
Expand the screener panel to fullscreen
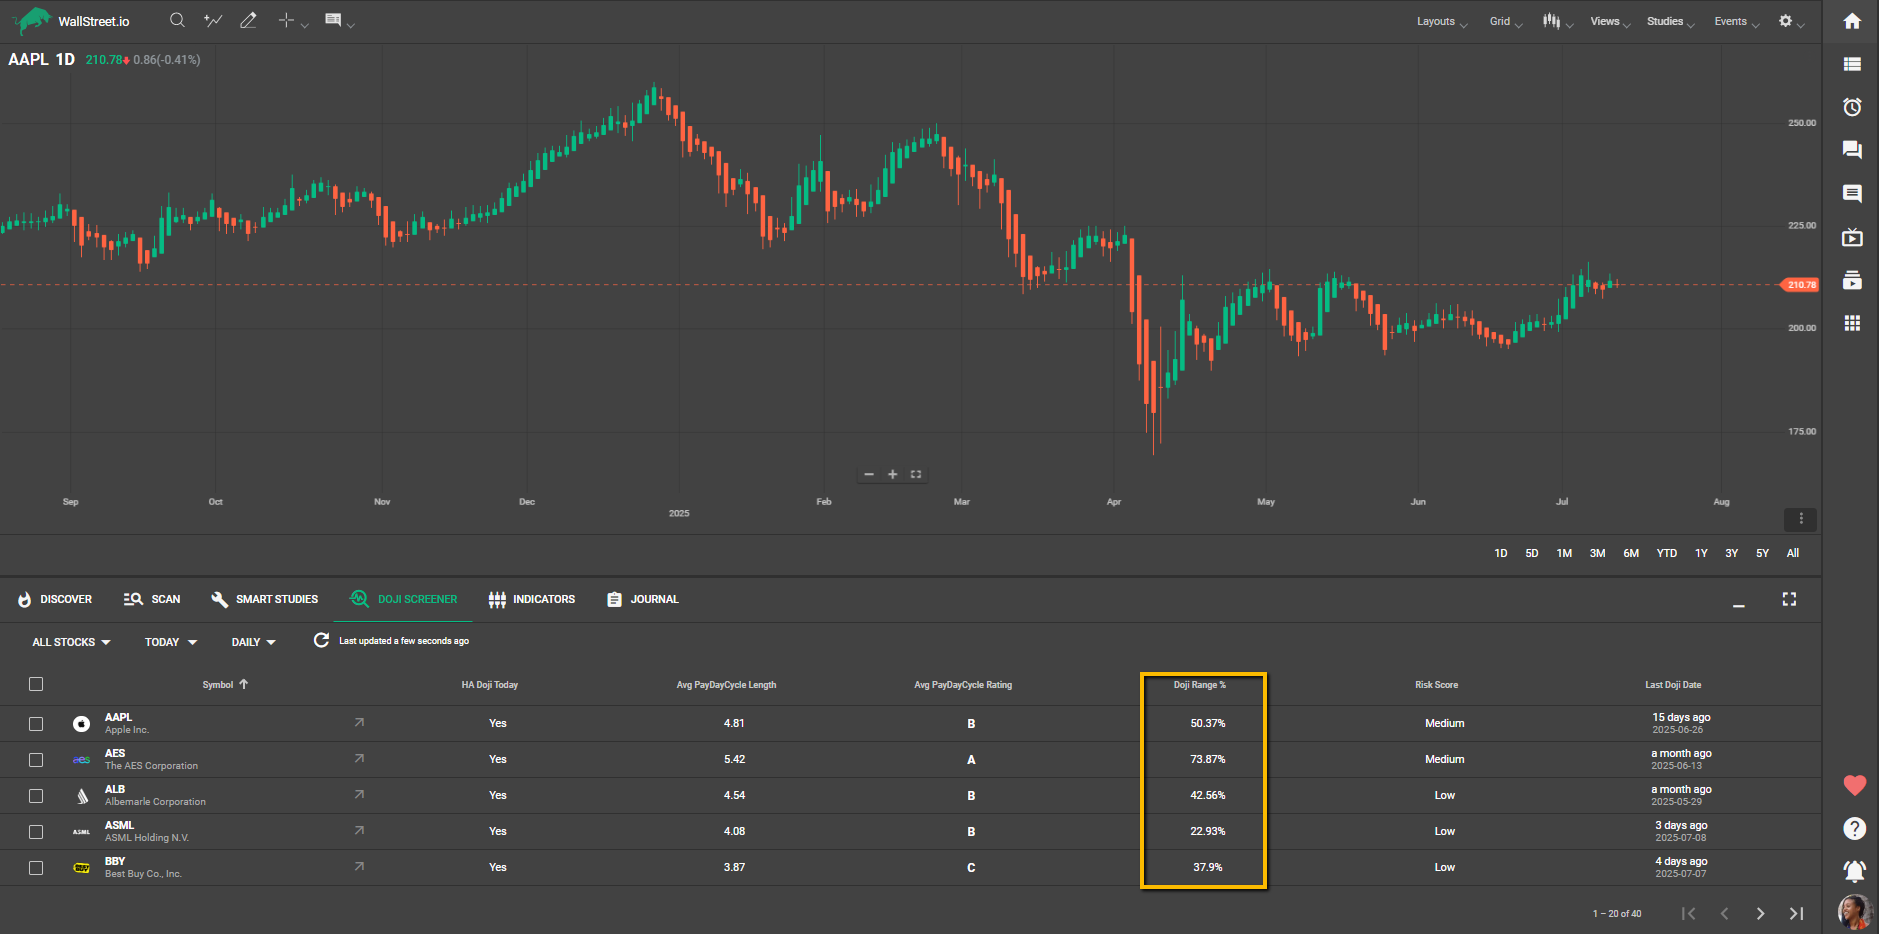1789,599
